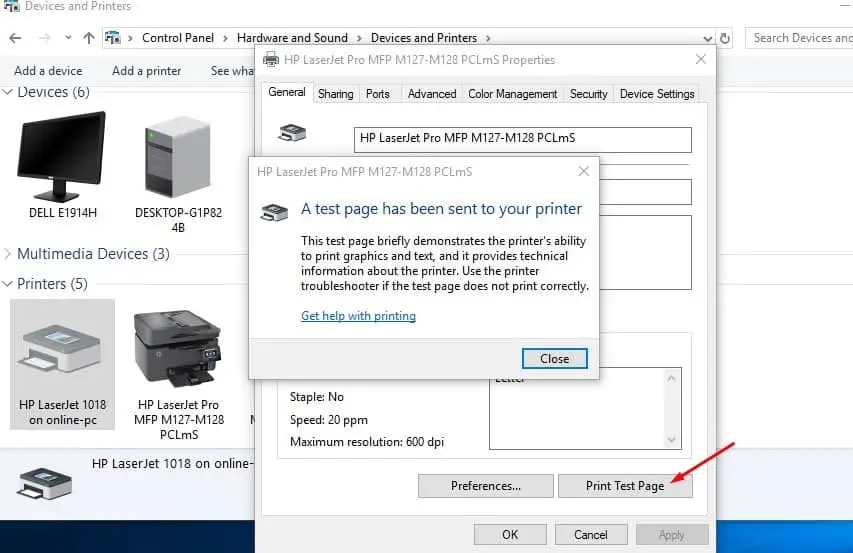Close the Properties dialog with X
Image resolution: width=853 pixels, height=553 pixels.
click(x=701, y=59)
